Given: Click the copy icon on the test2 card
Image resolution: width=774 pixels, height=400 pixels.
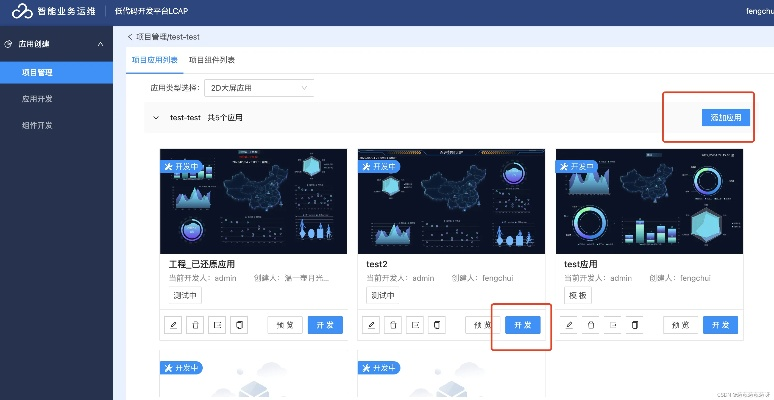Looking at the screenshot, I should (x=437, y=325).
